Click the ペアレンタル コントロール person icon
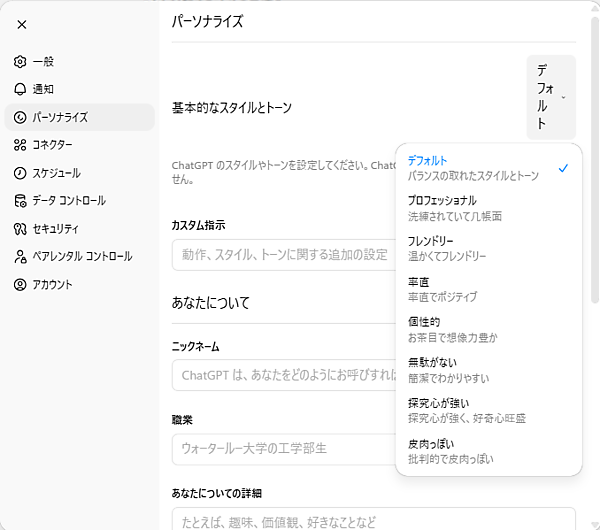The image size is (600, 530). pyautogui.click(x=20, y=257)
